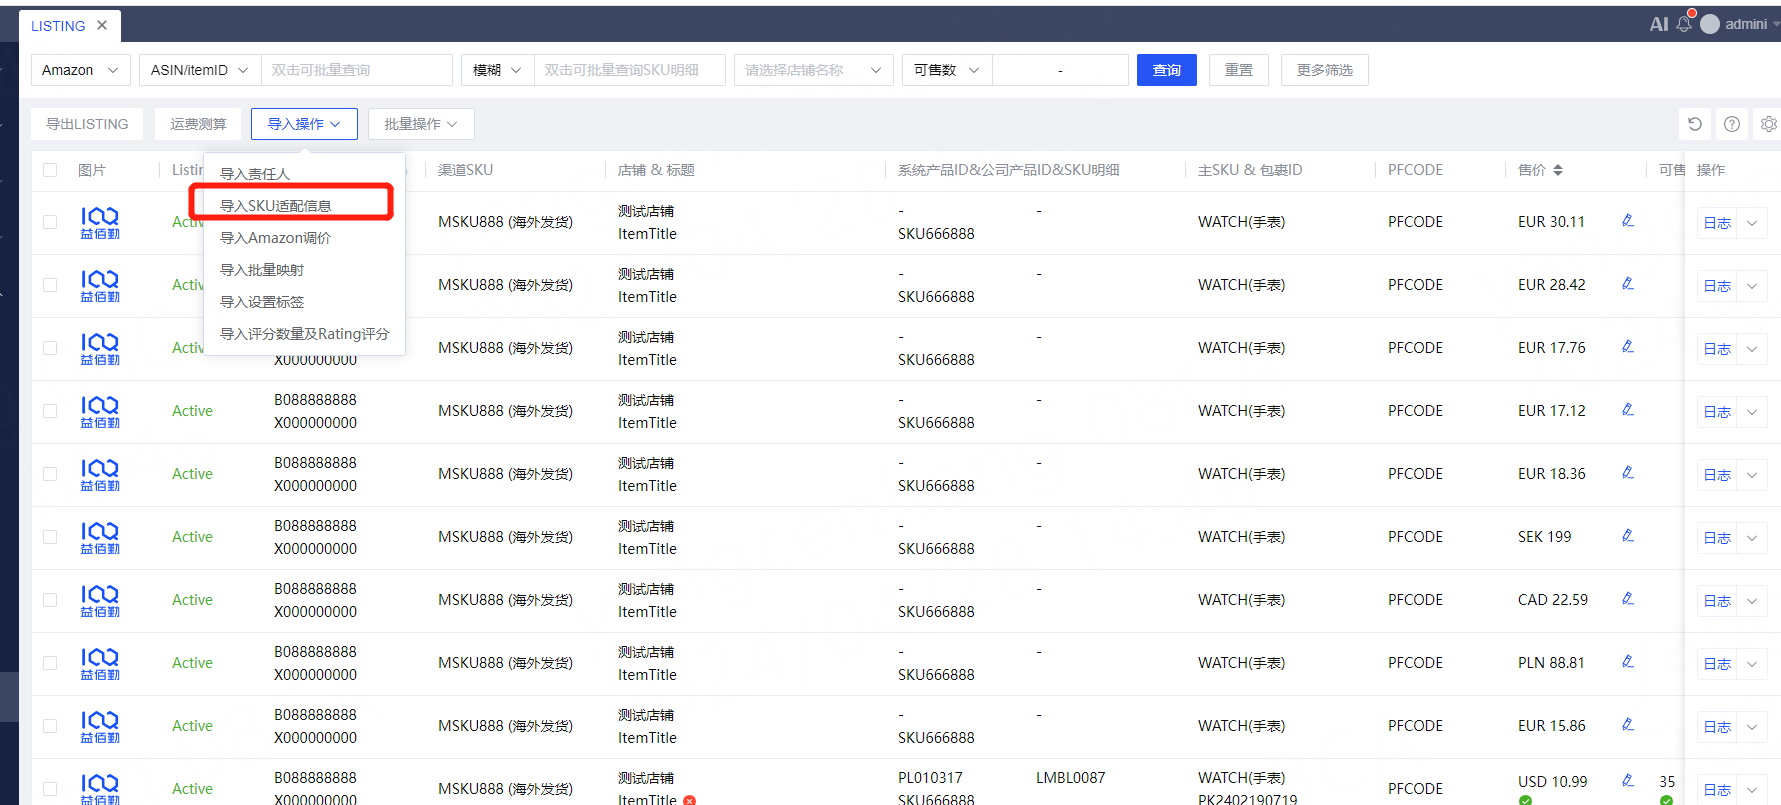The width and height of the screenshot is (1781, 805).
Task: Choose 导入Amazon调价 in the import menu
Action: pos(276,238)
